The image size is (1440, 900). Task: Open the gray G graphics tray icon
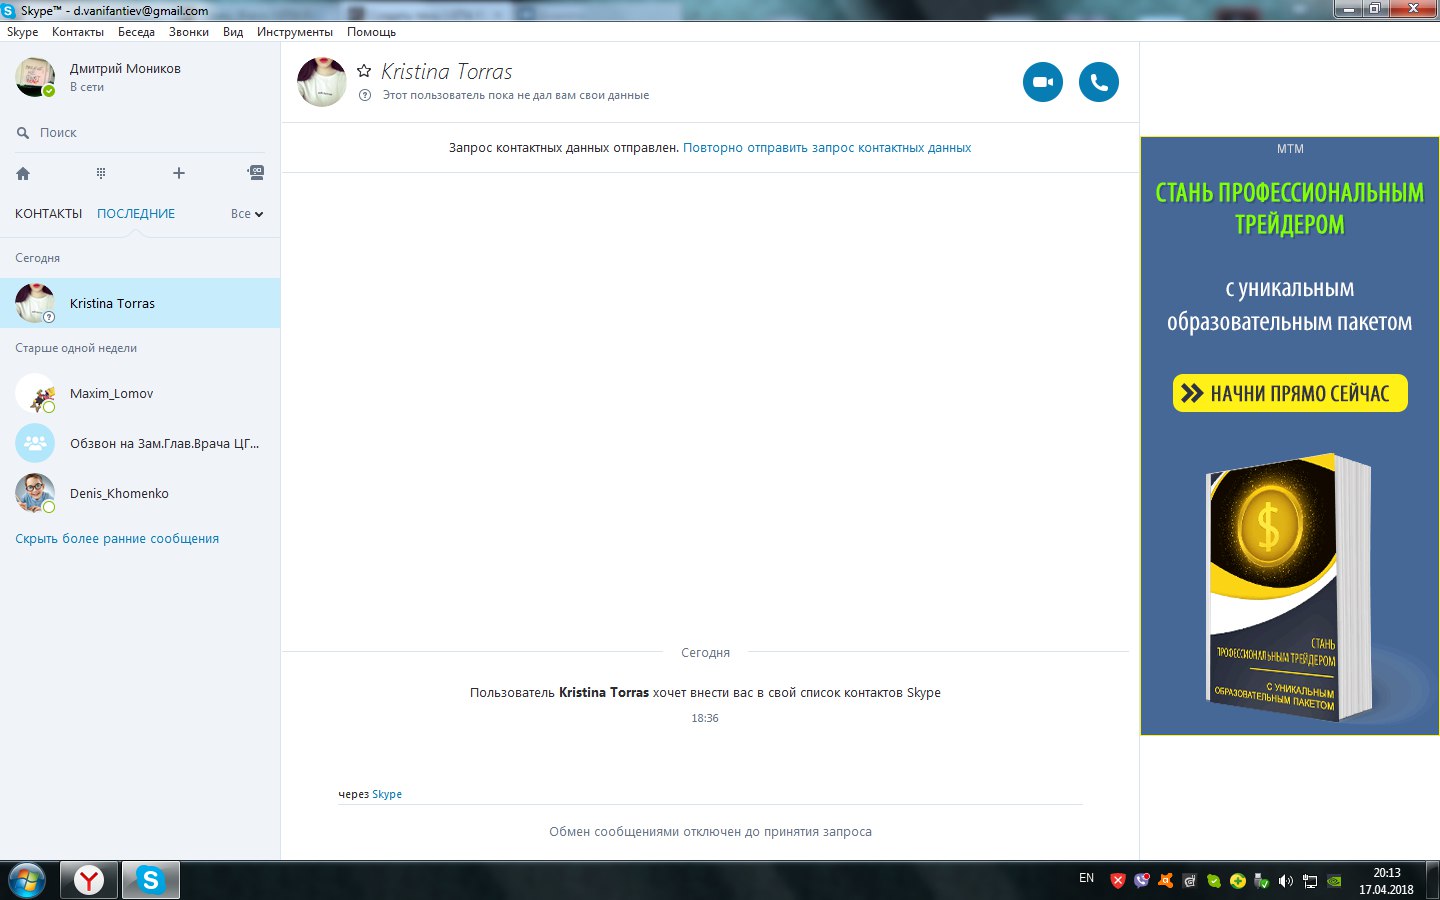tap(1189, 881)
